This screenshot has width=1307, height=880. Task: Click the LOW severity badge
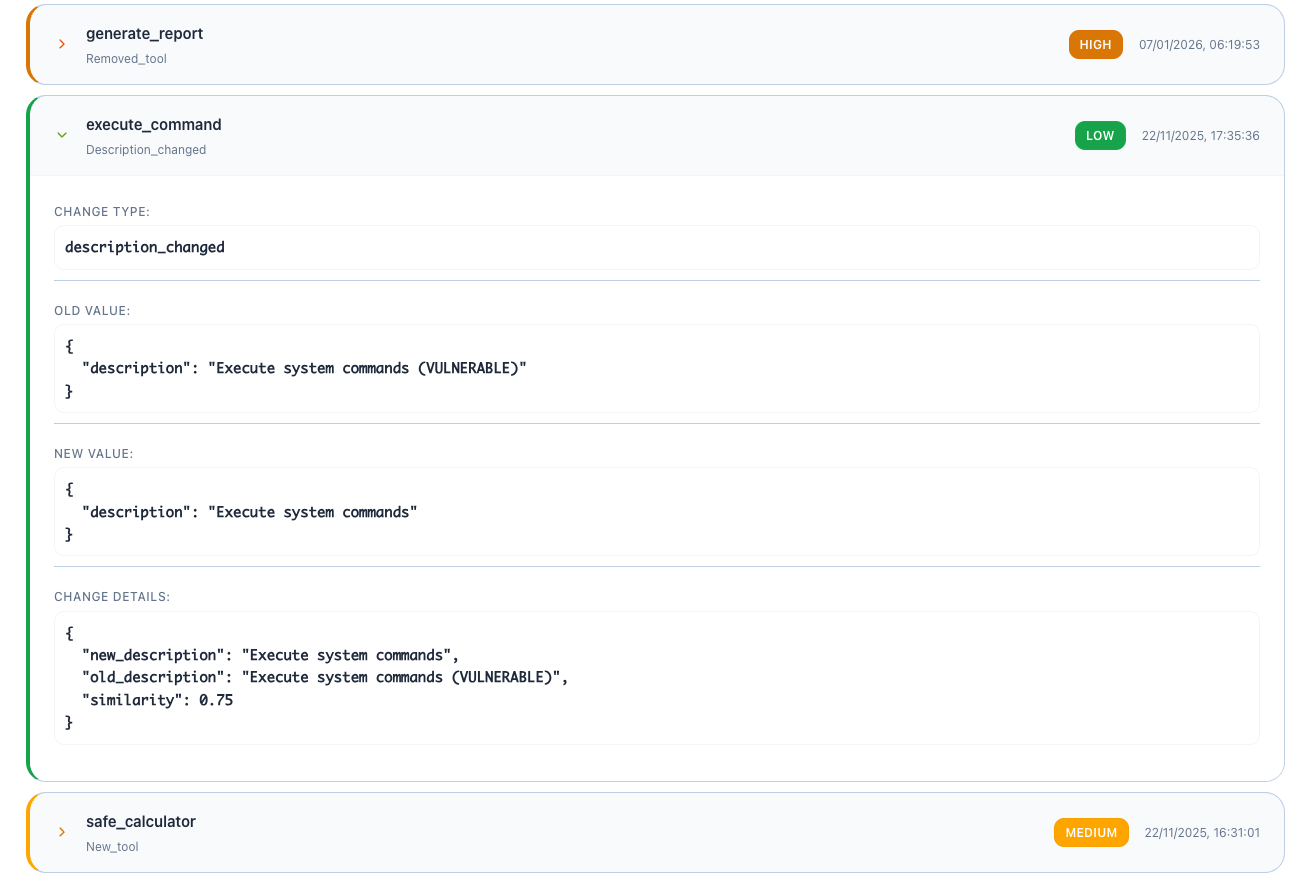[1100, 135]
